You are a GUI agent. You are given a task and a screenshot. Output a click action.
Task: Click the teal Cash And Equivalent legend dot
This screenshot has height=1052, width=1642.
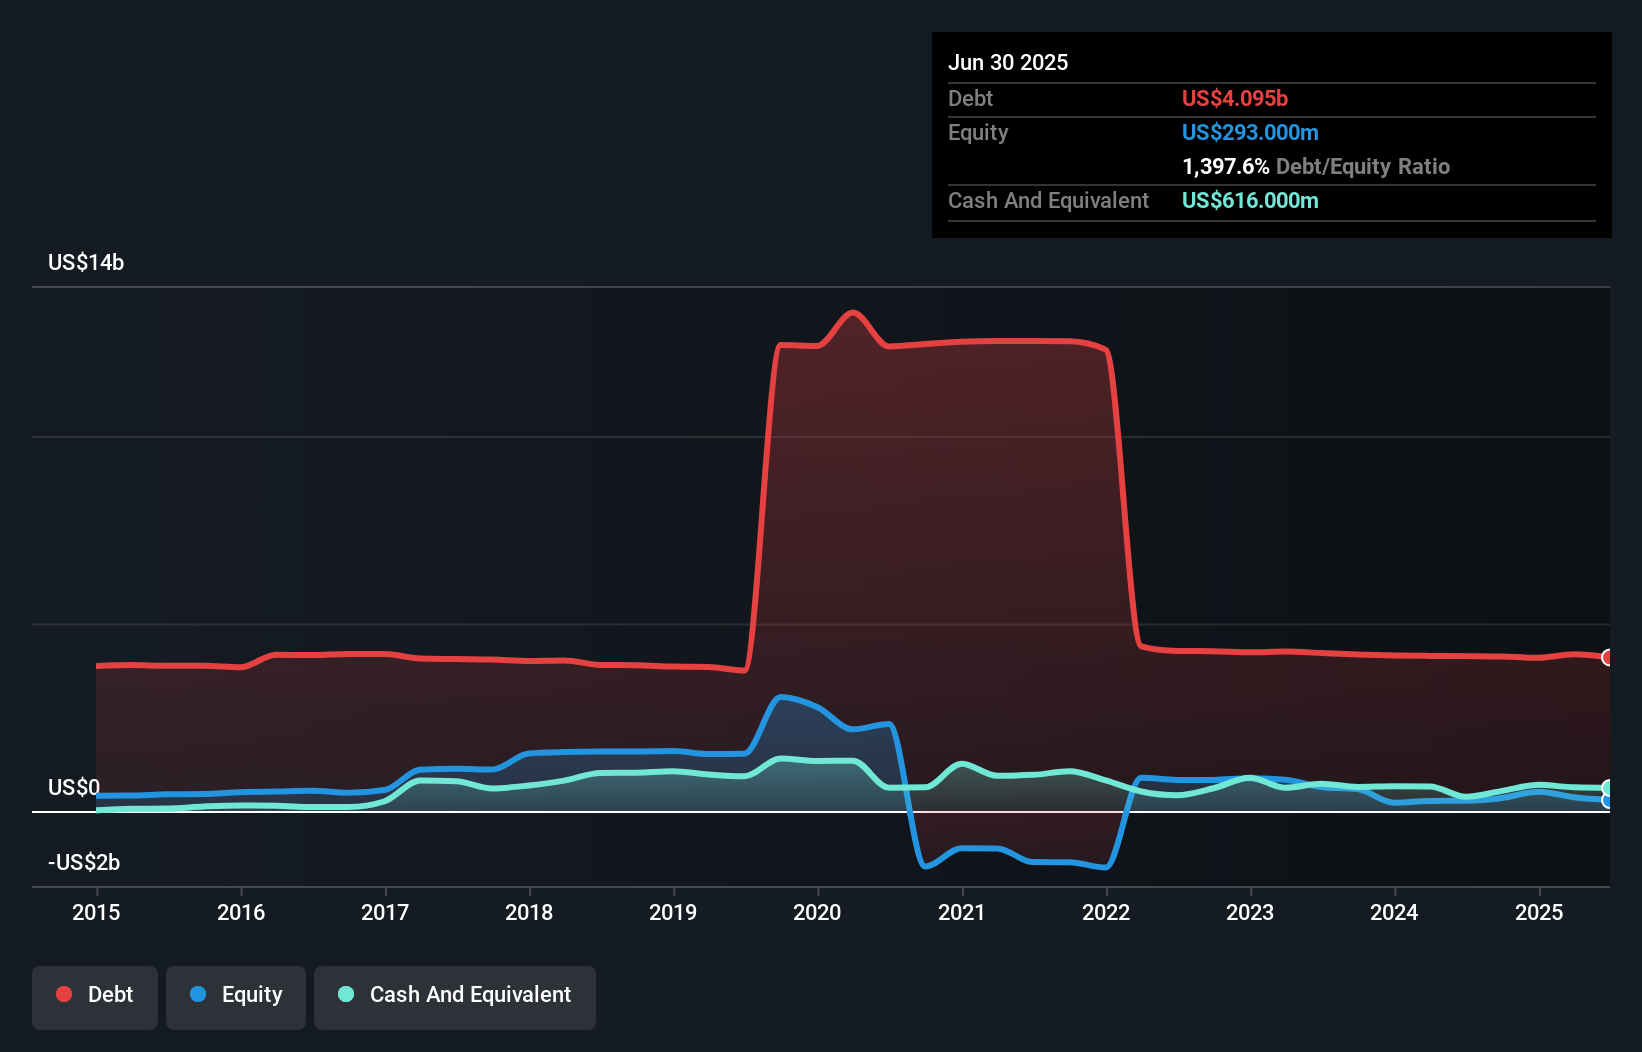pos(346,994)
